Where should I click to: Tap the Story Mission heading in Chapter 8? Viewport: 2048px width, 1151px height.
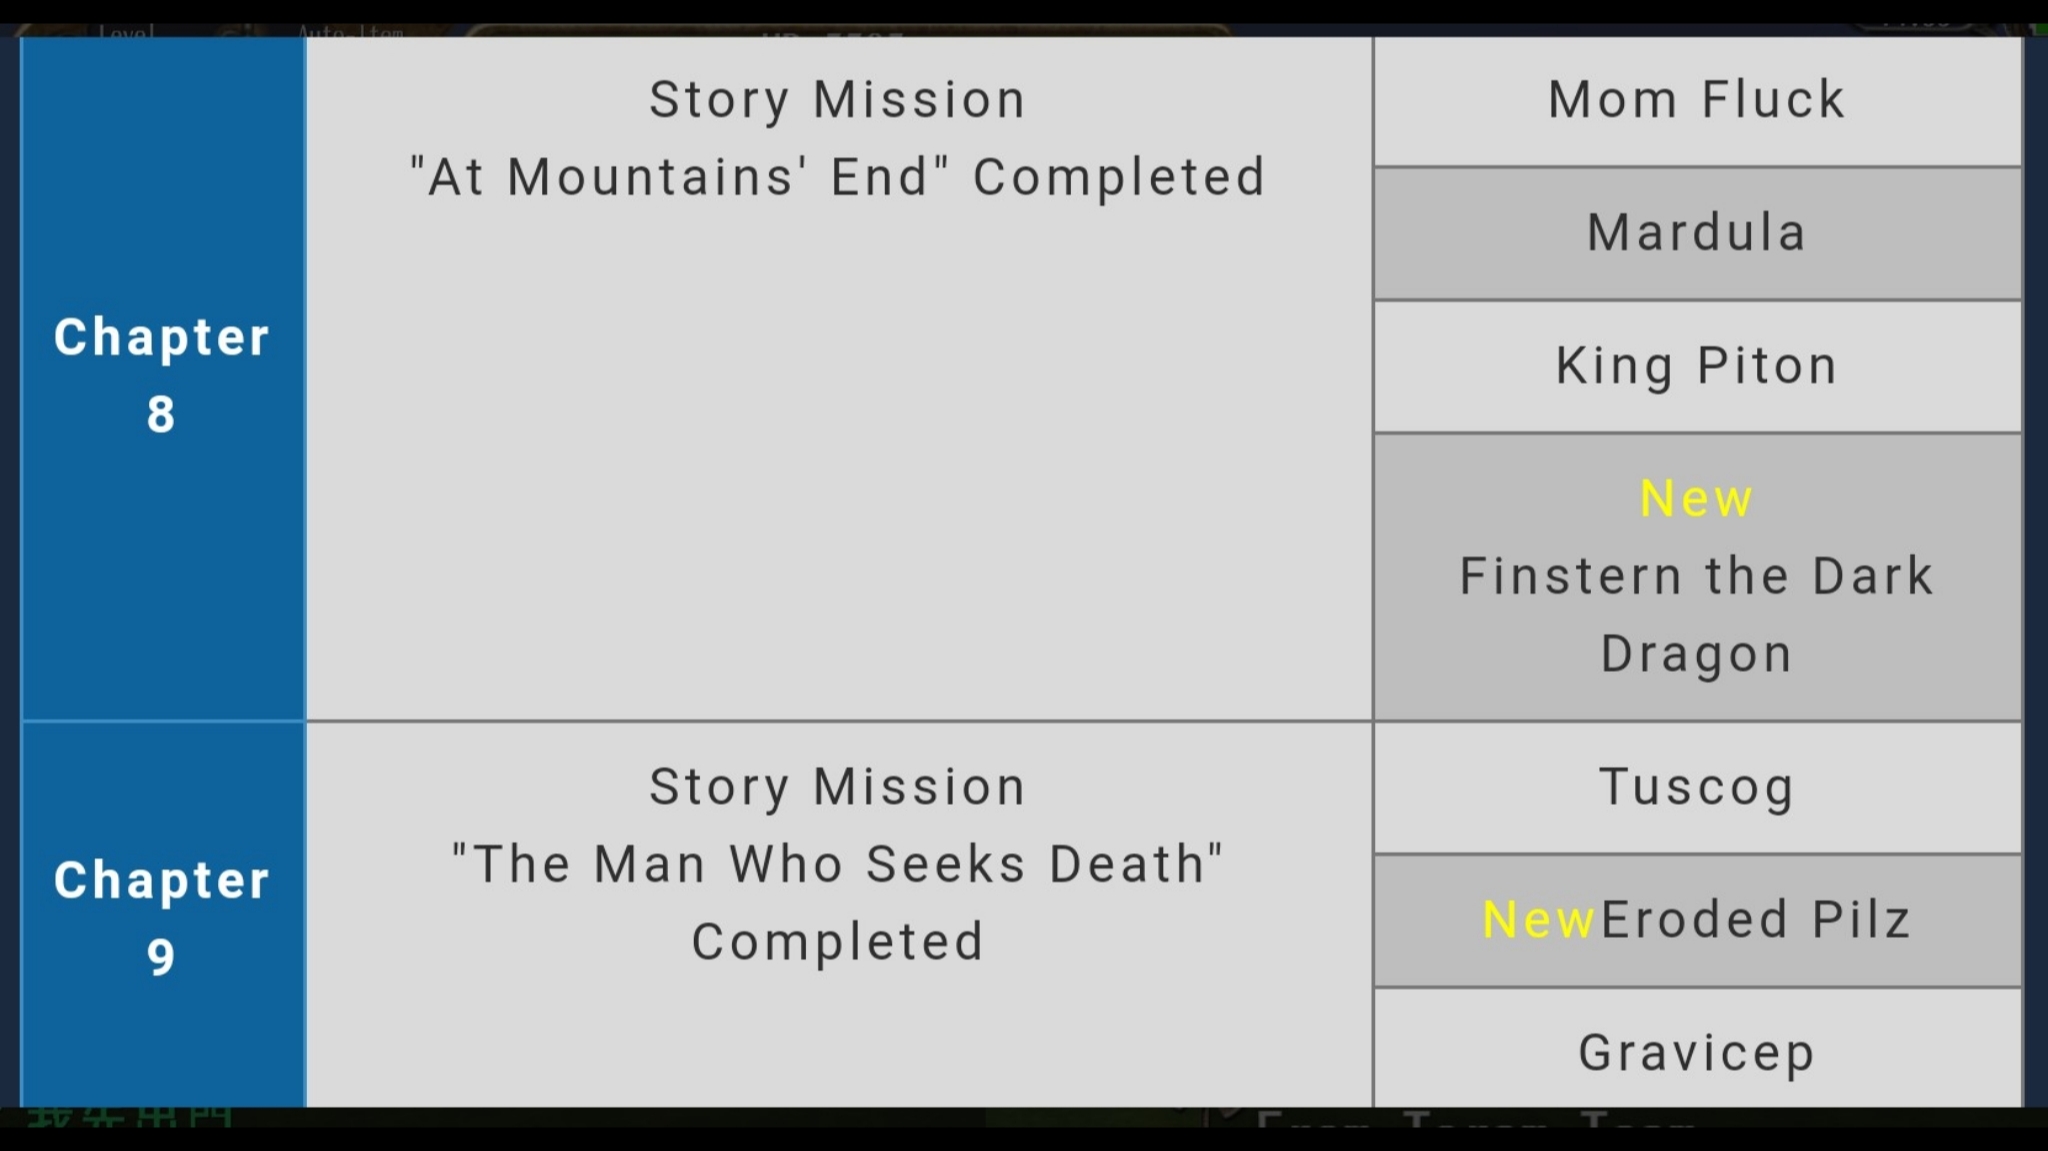click(x=838, y=100)
